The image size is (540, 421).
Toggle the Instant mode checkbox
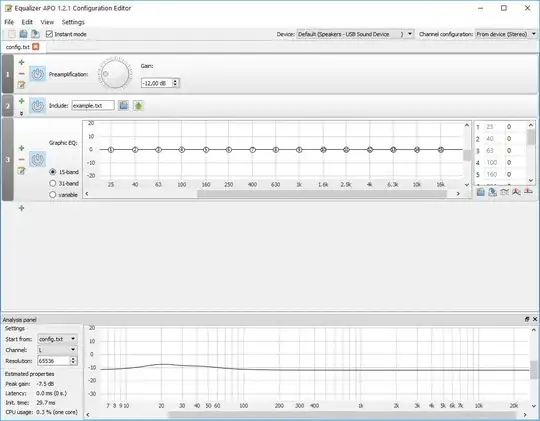tap(49, 34)
